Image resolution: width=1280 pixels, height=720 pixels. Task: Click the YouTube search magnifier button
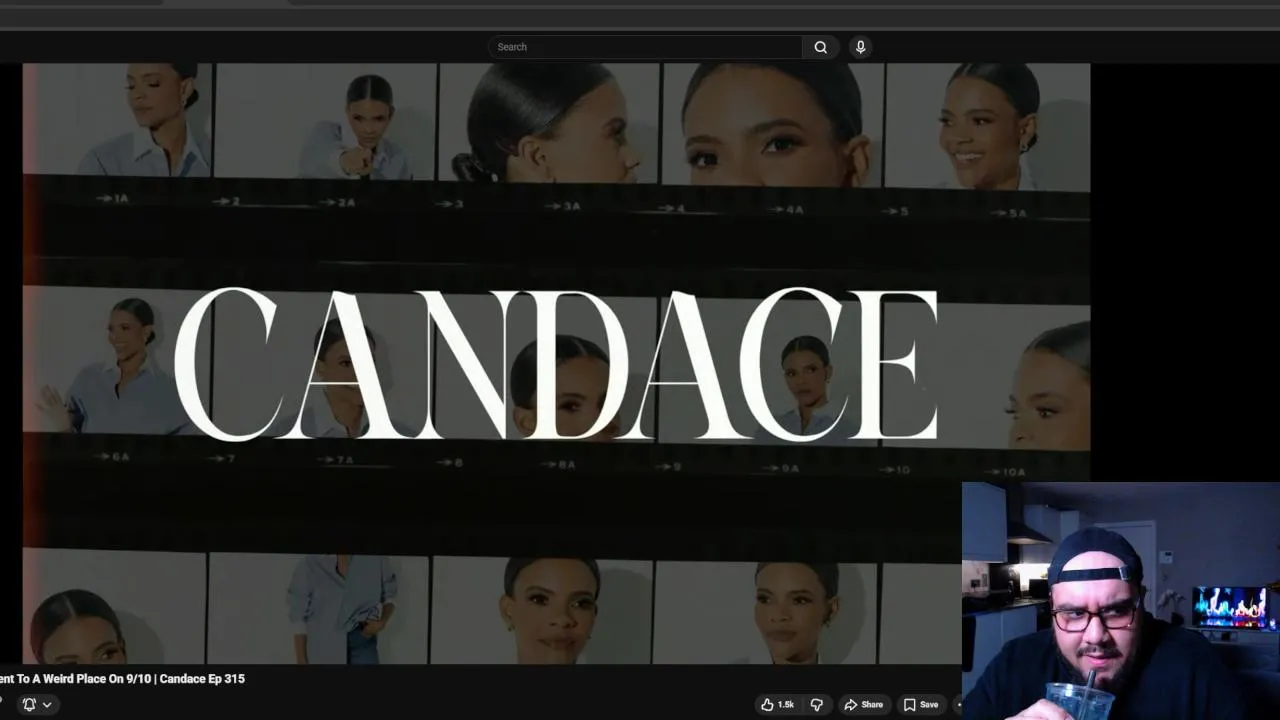click(x=820, y=47)
